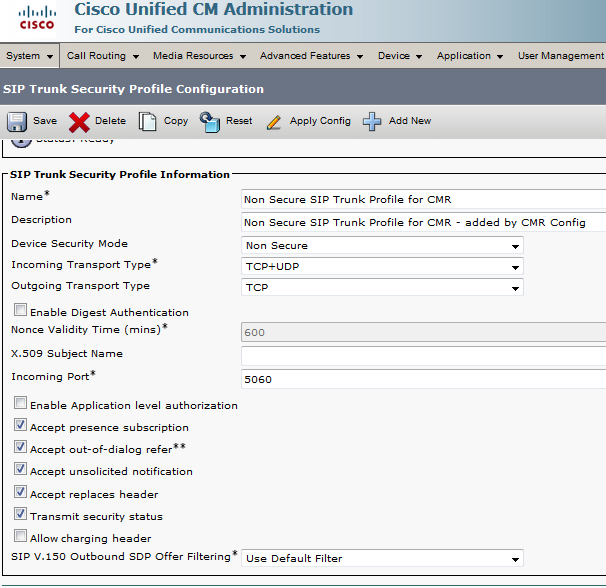Image resolution: width=606 pixels, height=588 pixels.
Task: Click the Copy pages icon
Action: 148,122
